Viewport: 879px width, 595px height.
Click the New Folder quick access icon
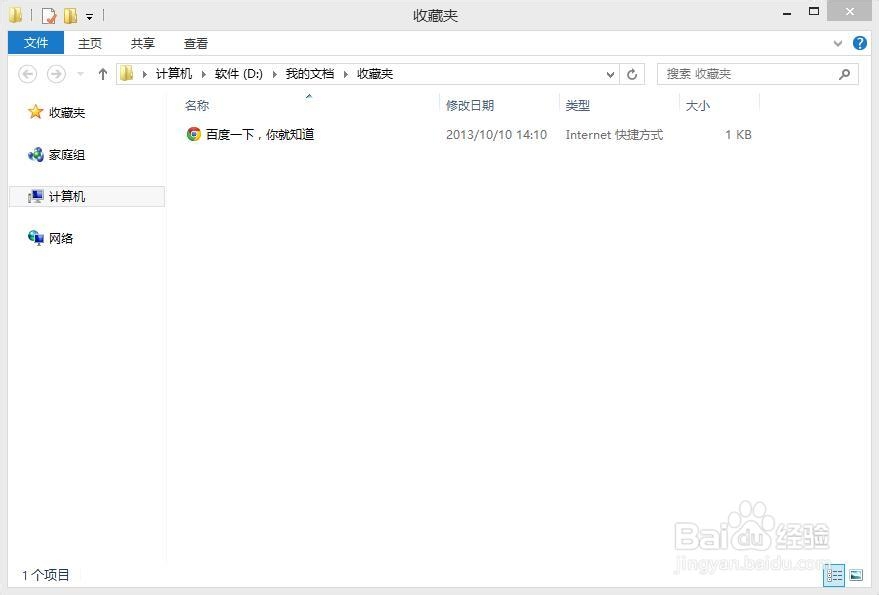(x=71, y=16)
